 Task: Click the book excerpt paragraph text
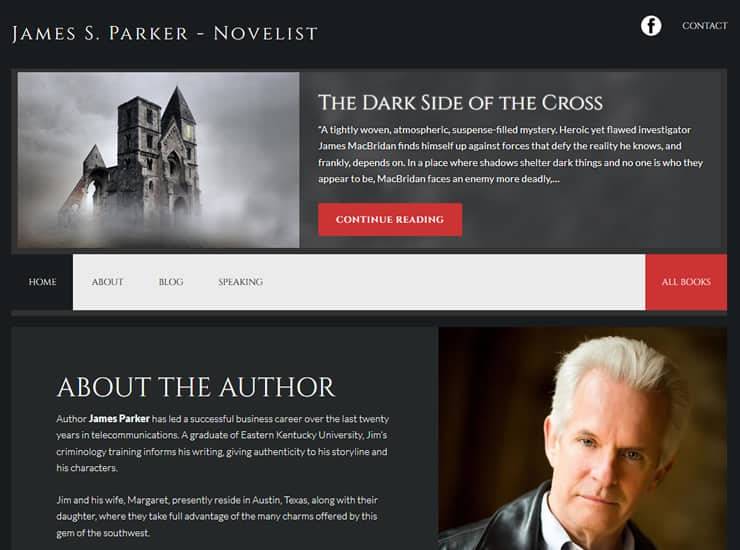pos(510,154)
